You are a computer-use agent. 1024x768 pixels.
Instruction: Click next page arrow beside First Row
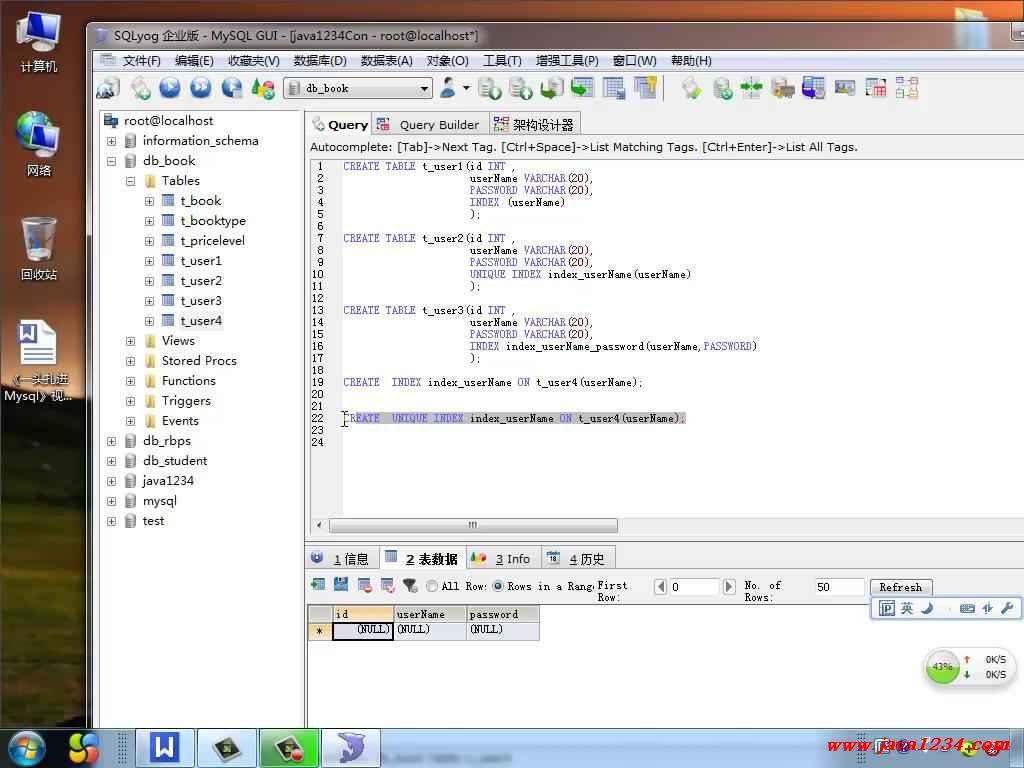click(729, 586)
